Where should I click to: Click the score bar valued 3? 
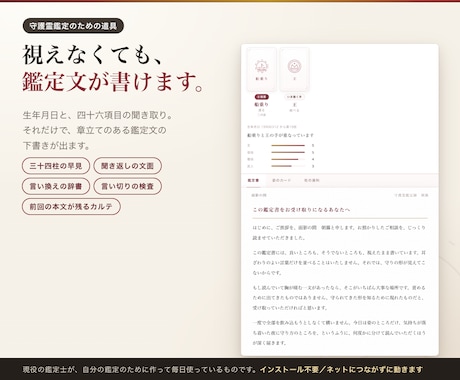(x=288, y=166)
